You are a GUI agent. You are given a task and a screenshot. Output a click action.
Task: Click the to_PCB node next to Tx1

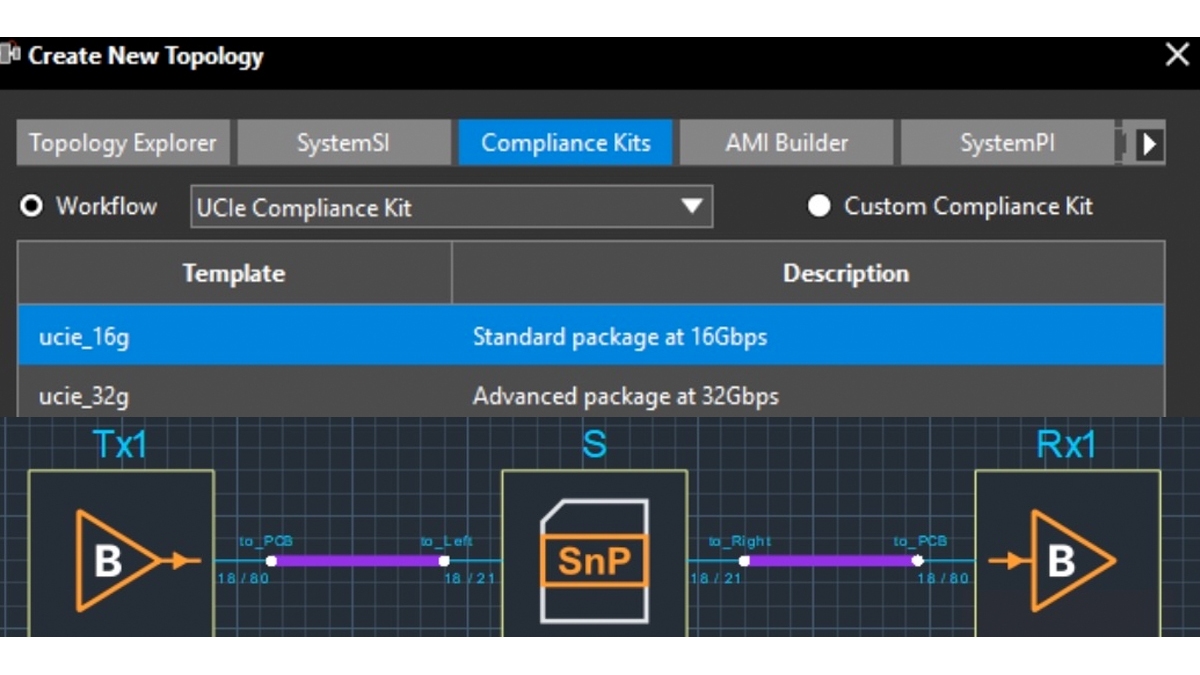[x=271, y=561]
